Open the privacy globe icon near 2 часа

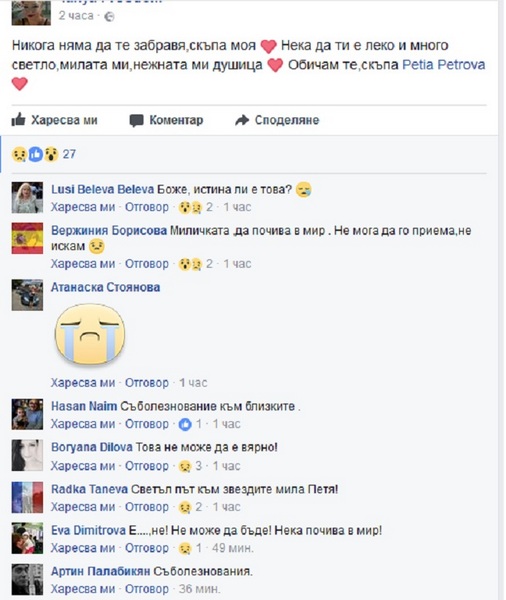[x=109, y=16]
